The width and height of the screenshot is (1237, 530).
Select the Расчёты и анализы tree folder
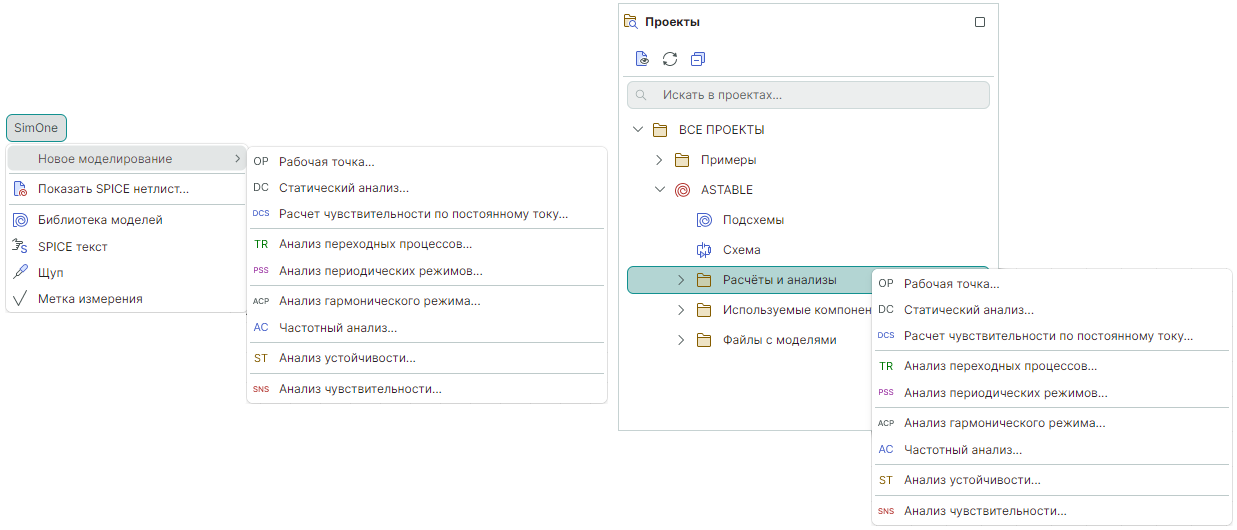(x=779, y=280)
